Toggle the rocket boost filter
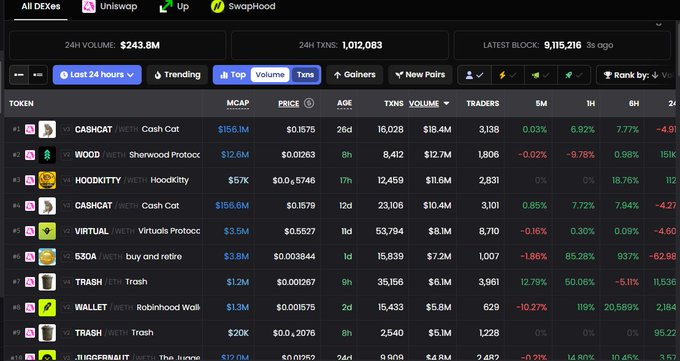 click(574, 75)
